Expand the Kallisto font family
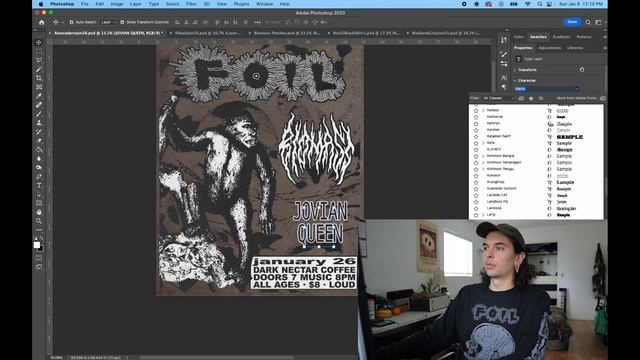Viewport: 640px width, 360px height. click(x=483, y=110)
